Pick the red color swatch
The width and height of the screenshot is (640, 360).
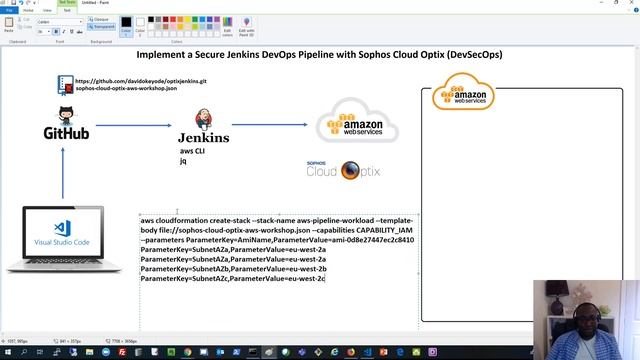click(173, 19)
